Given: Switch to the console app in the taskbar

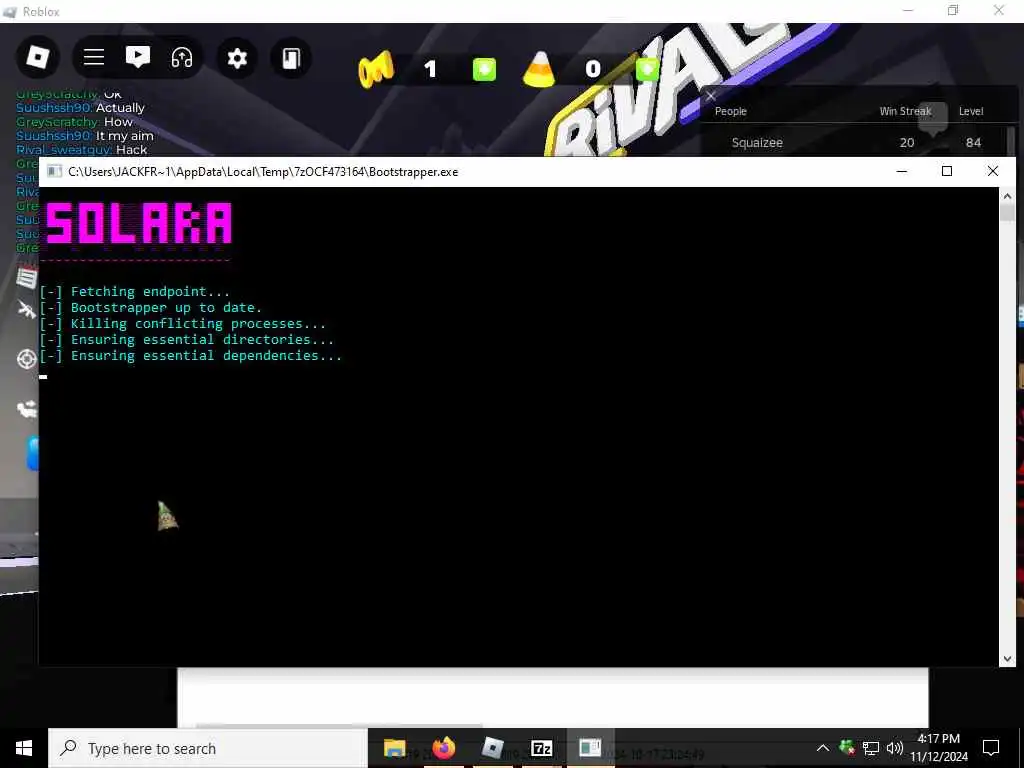Looking at the screenshot, I should click(590, 748).
